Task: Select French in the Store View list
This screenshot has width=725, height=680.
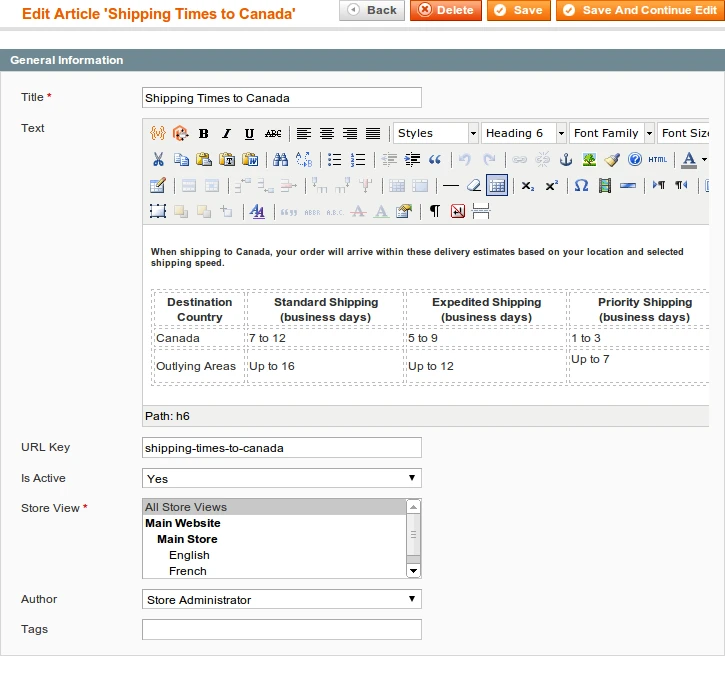Action: (x=188, y=571)
